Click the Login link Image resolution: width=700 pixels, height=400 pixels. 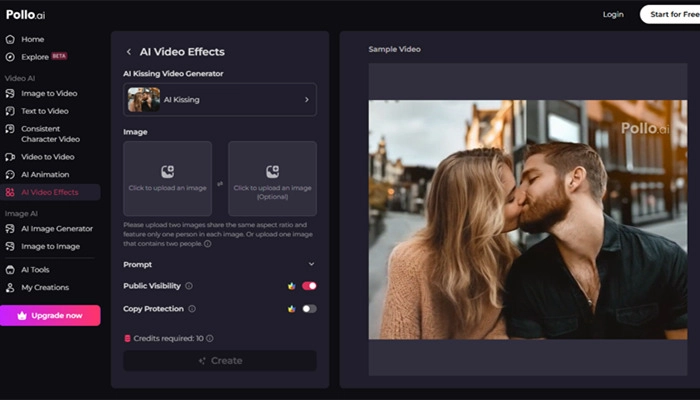tap(613, 14)
